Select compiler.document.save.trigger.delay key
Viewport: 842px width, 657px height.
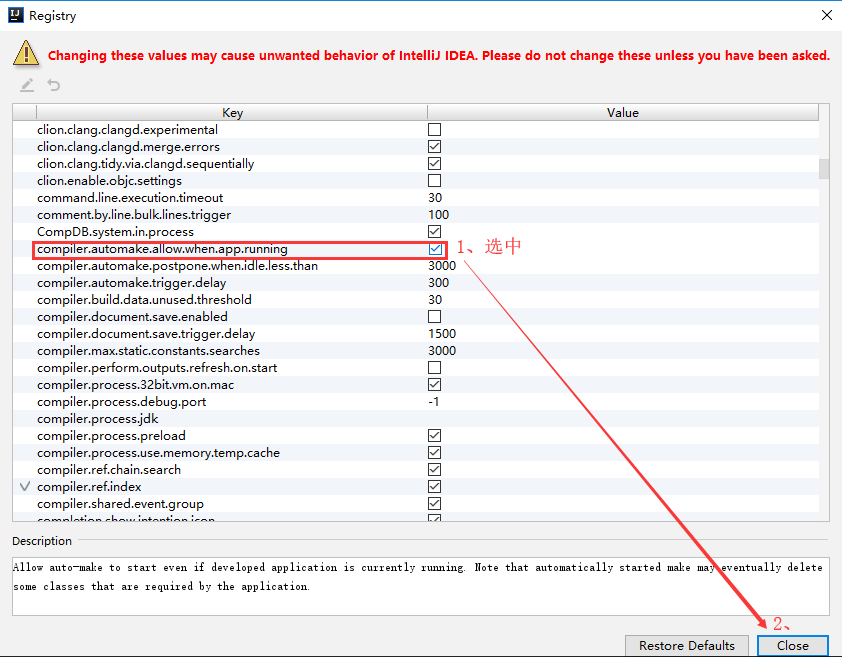pos(146,334)
